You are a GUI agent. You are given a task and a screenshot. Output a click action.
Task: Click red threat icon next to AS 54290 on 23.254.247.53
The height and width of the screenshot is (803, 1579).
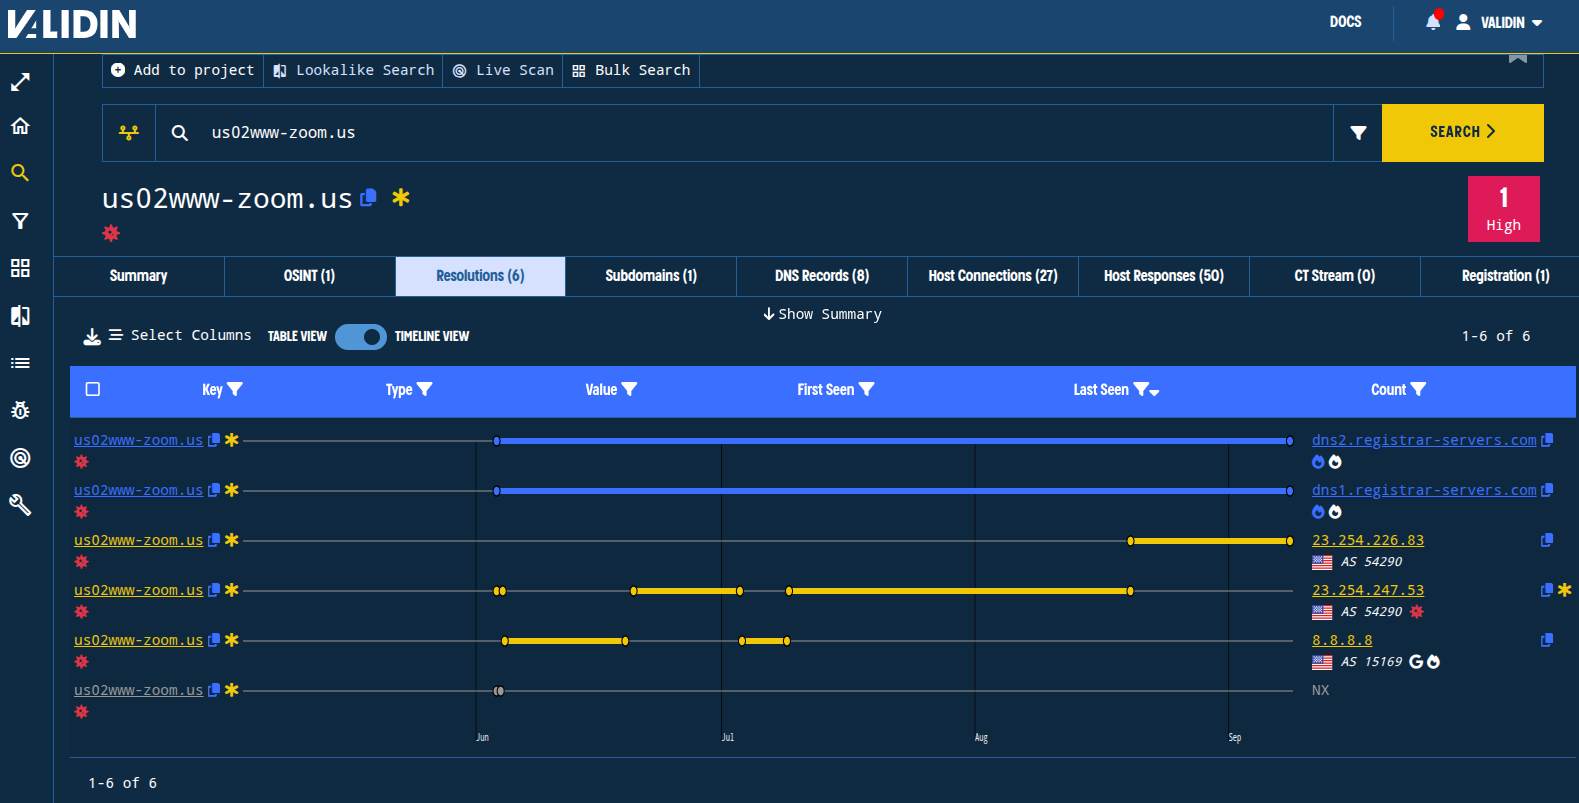point(1417,612)
